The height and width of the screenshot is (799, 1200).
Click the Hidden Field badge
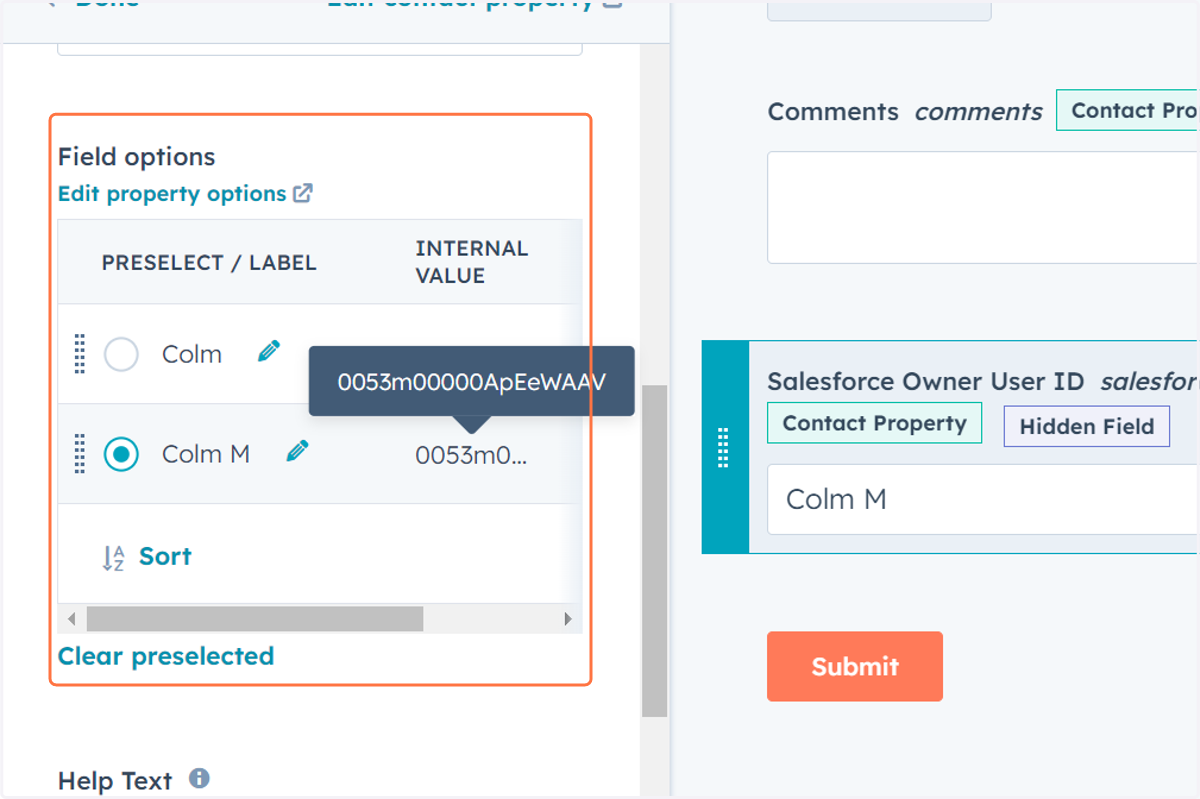click(x=1087, y=426)
